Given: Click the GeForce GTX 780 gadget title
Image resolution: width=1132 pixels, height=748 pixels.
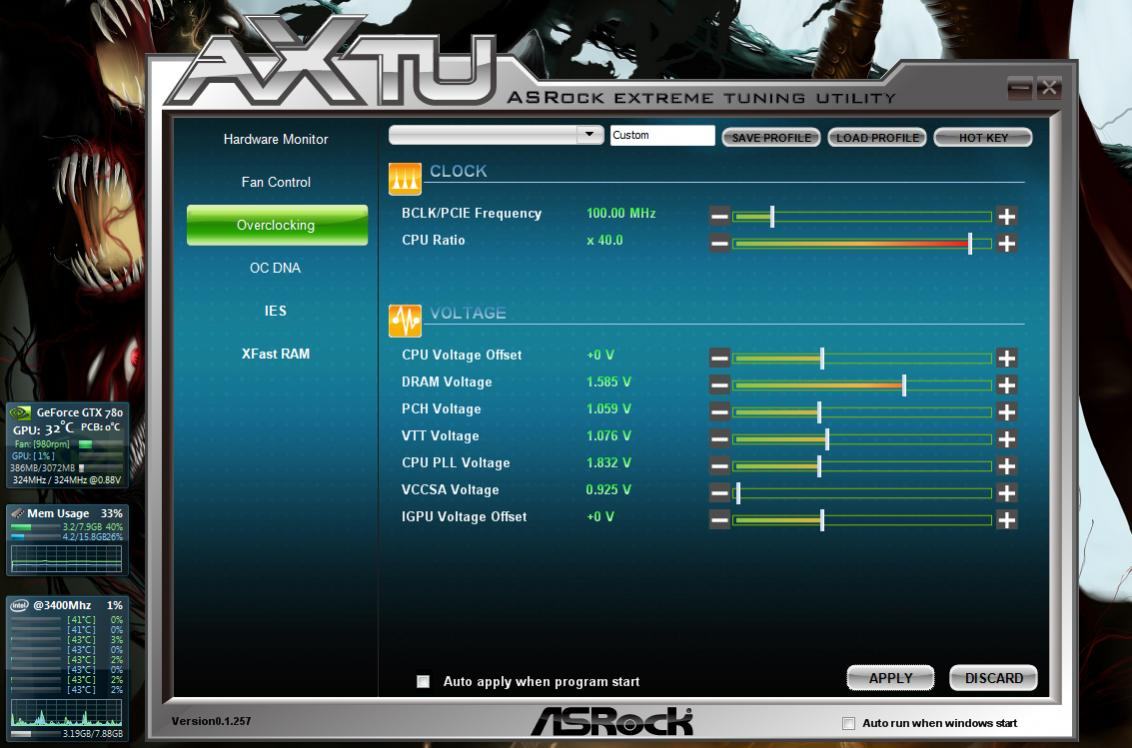Looking at the screenshot, I should pos(79,412).
